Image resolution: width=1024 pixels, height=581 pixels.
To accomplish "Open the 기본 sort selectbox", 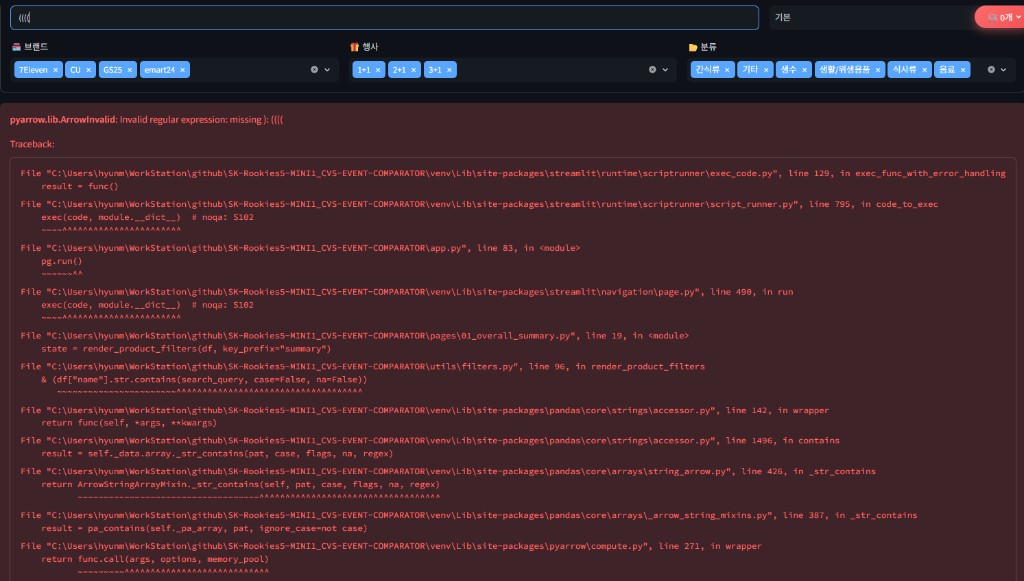I will (x=871, y=18).
